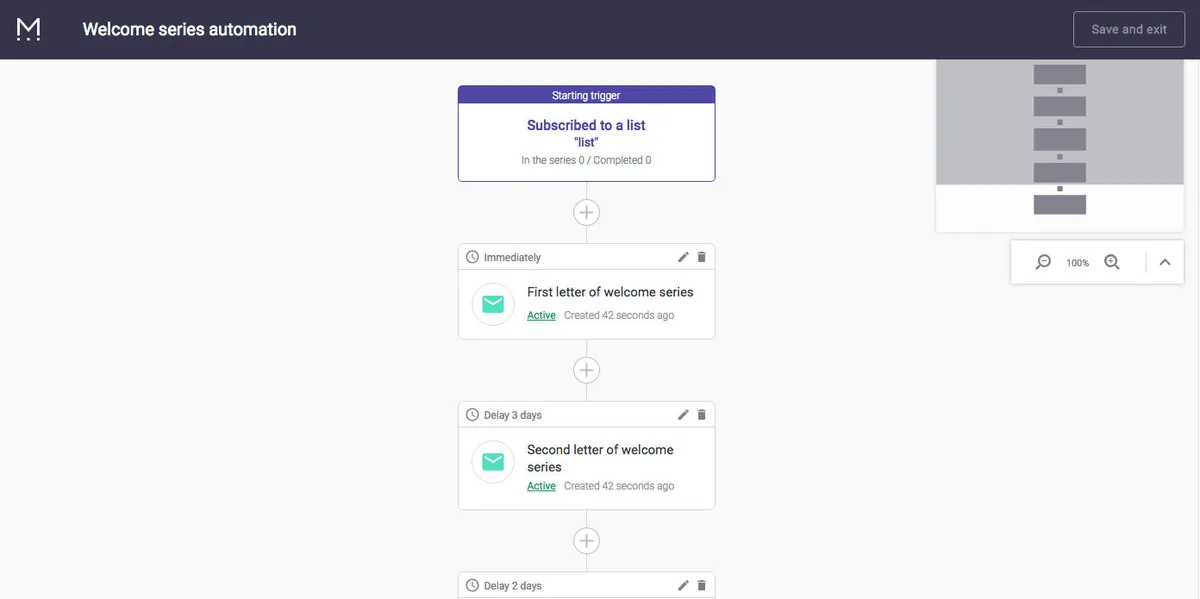Edit the Delay 3 days step
The width and height of the screenshot is (1200, 599).
click(684, 415)
